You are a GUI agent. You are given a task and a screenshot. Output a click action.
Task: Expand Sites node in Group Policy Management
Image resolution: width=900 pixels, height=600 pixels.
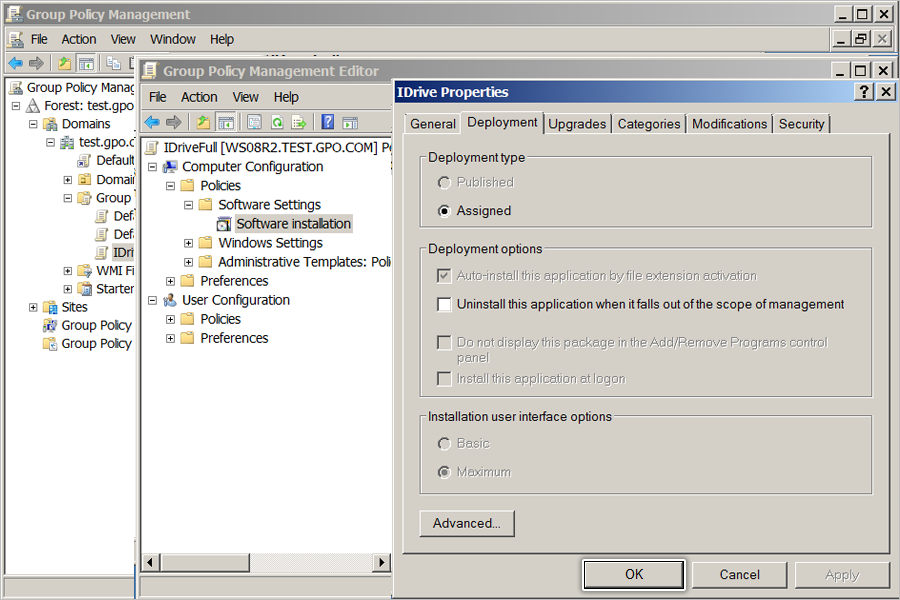[x=33, y=307]
